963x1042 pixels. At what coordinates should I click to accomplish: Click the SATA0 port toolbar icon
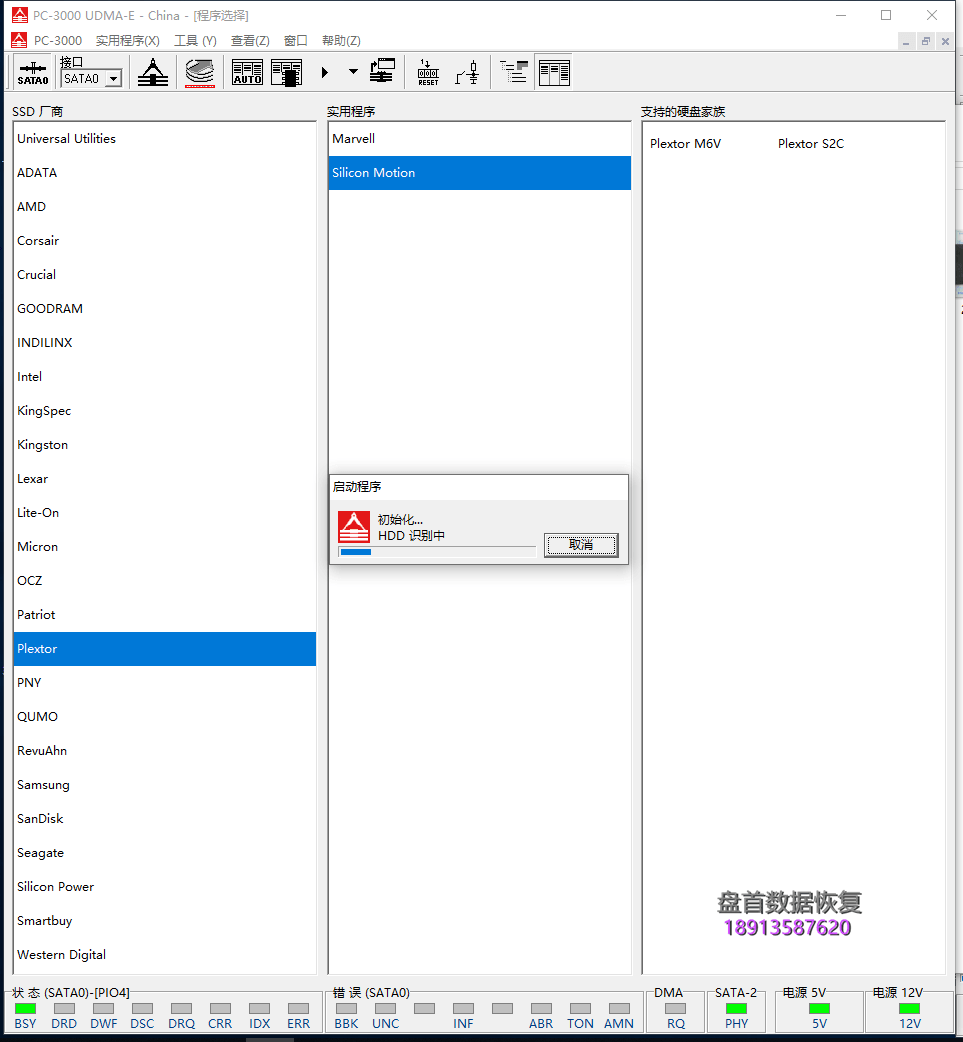click(x=33, y=72)
